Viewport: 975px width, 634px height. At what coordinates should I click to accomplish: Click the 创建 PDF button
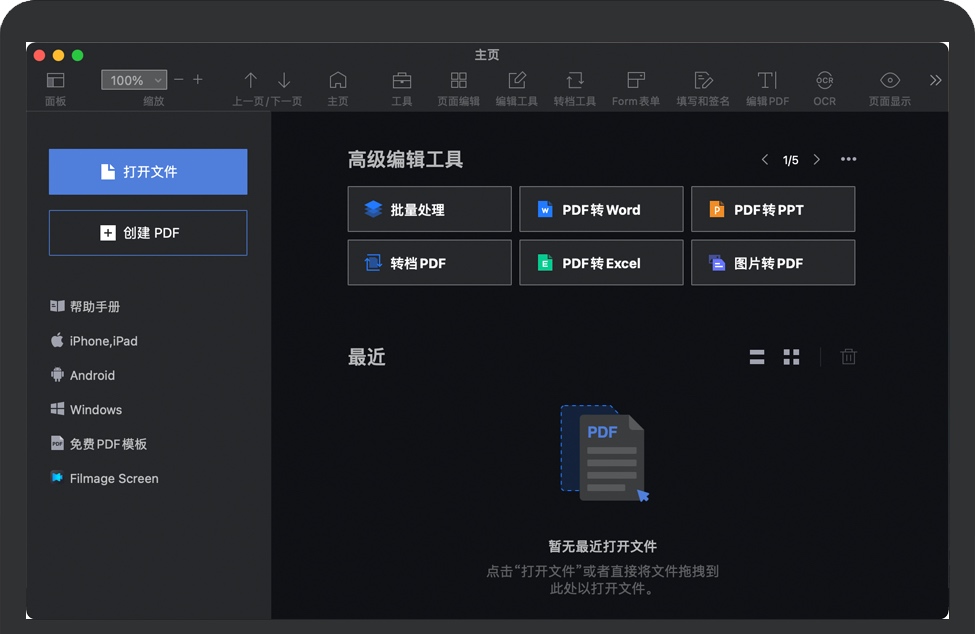(x=148, y=232)
